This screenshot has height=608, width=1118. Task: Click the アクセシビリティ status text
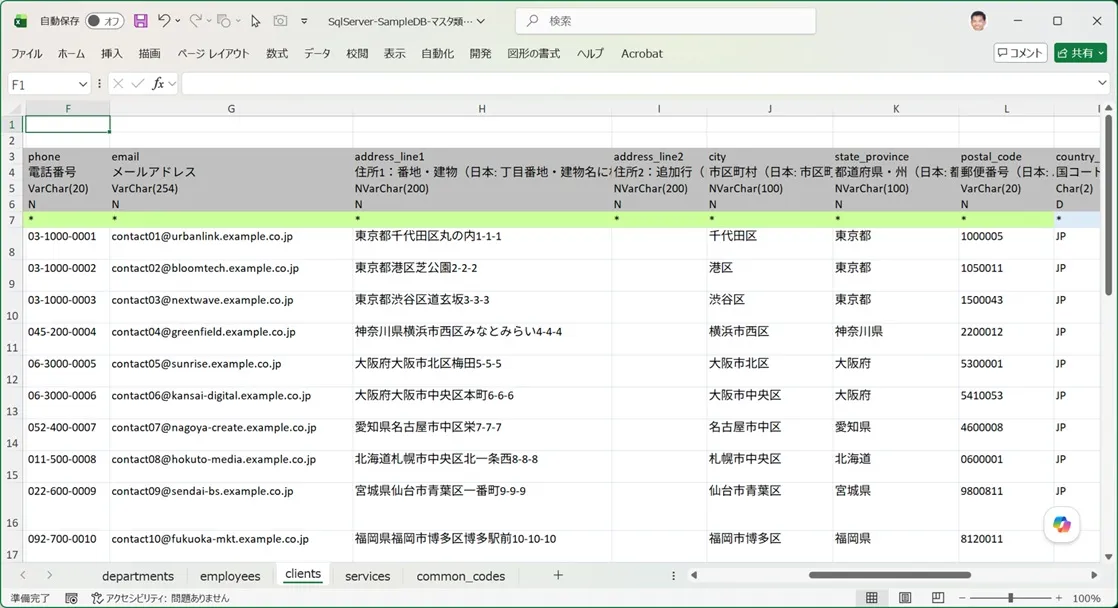coord(160,599)
